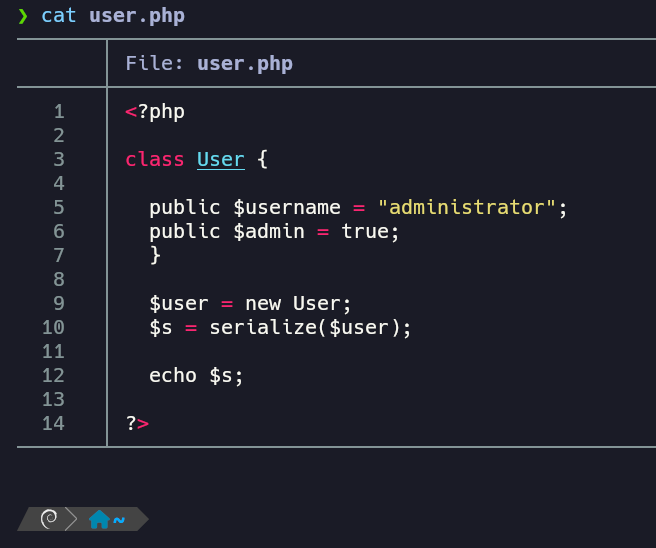
Task: Click the user.php filename in header
Action: (x=245, y=64)
